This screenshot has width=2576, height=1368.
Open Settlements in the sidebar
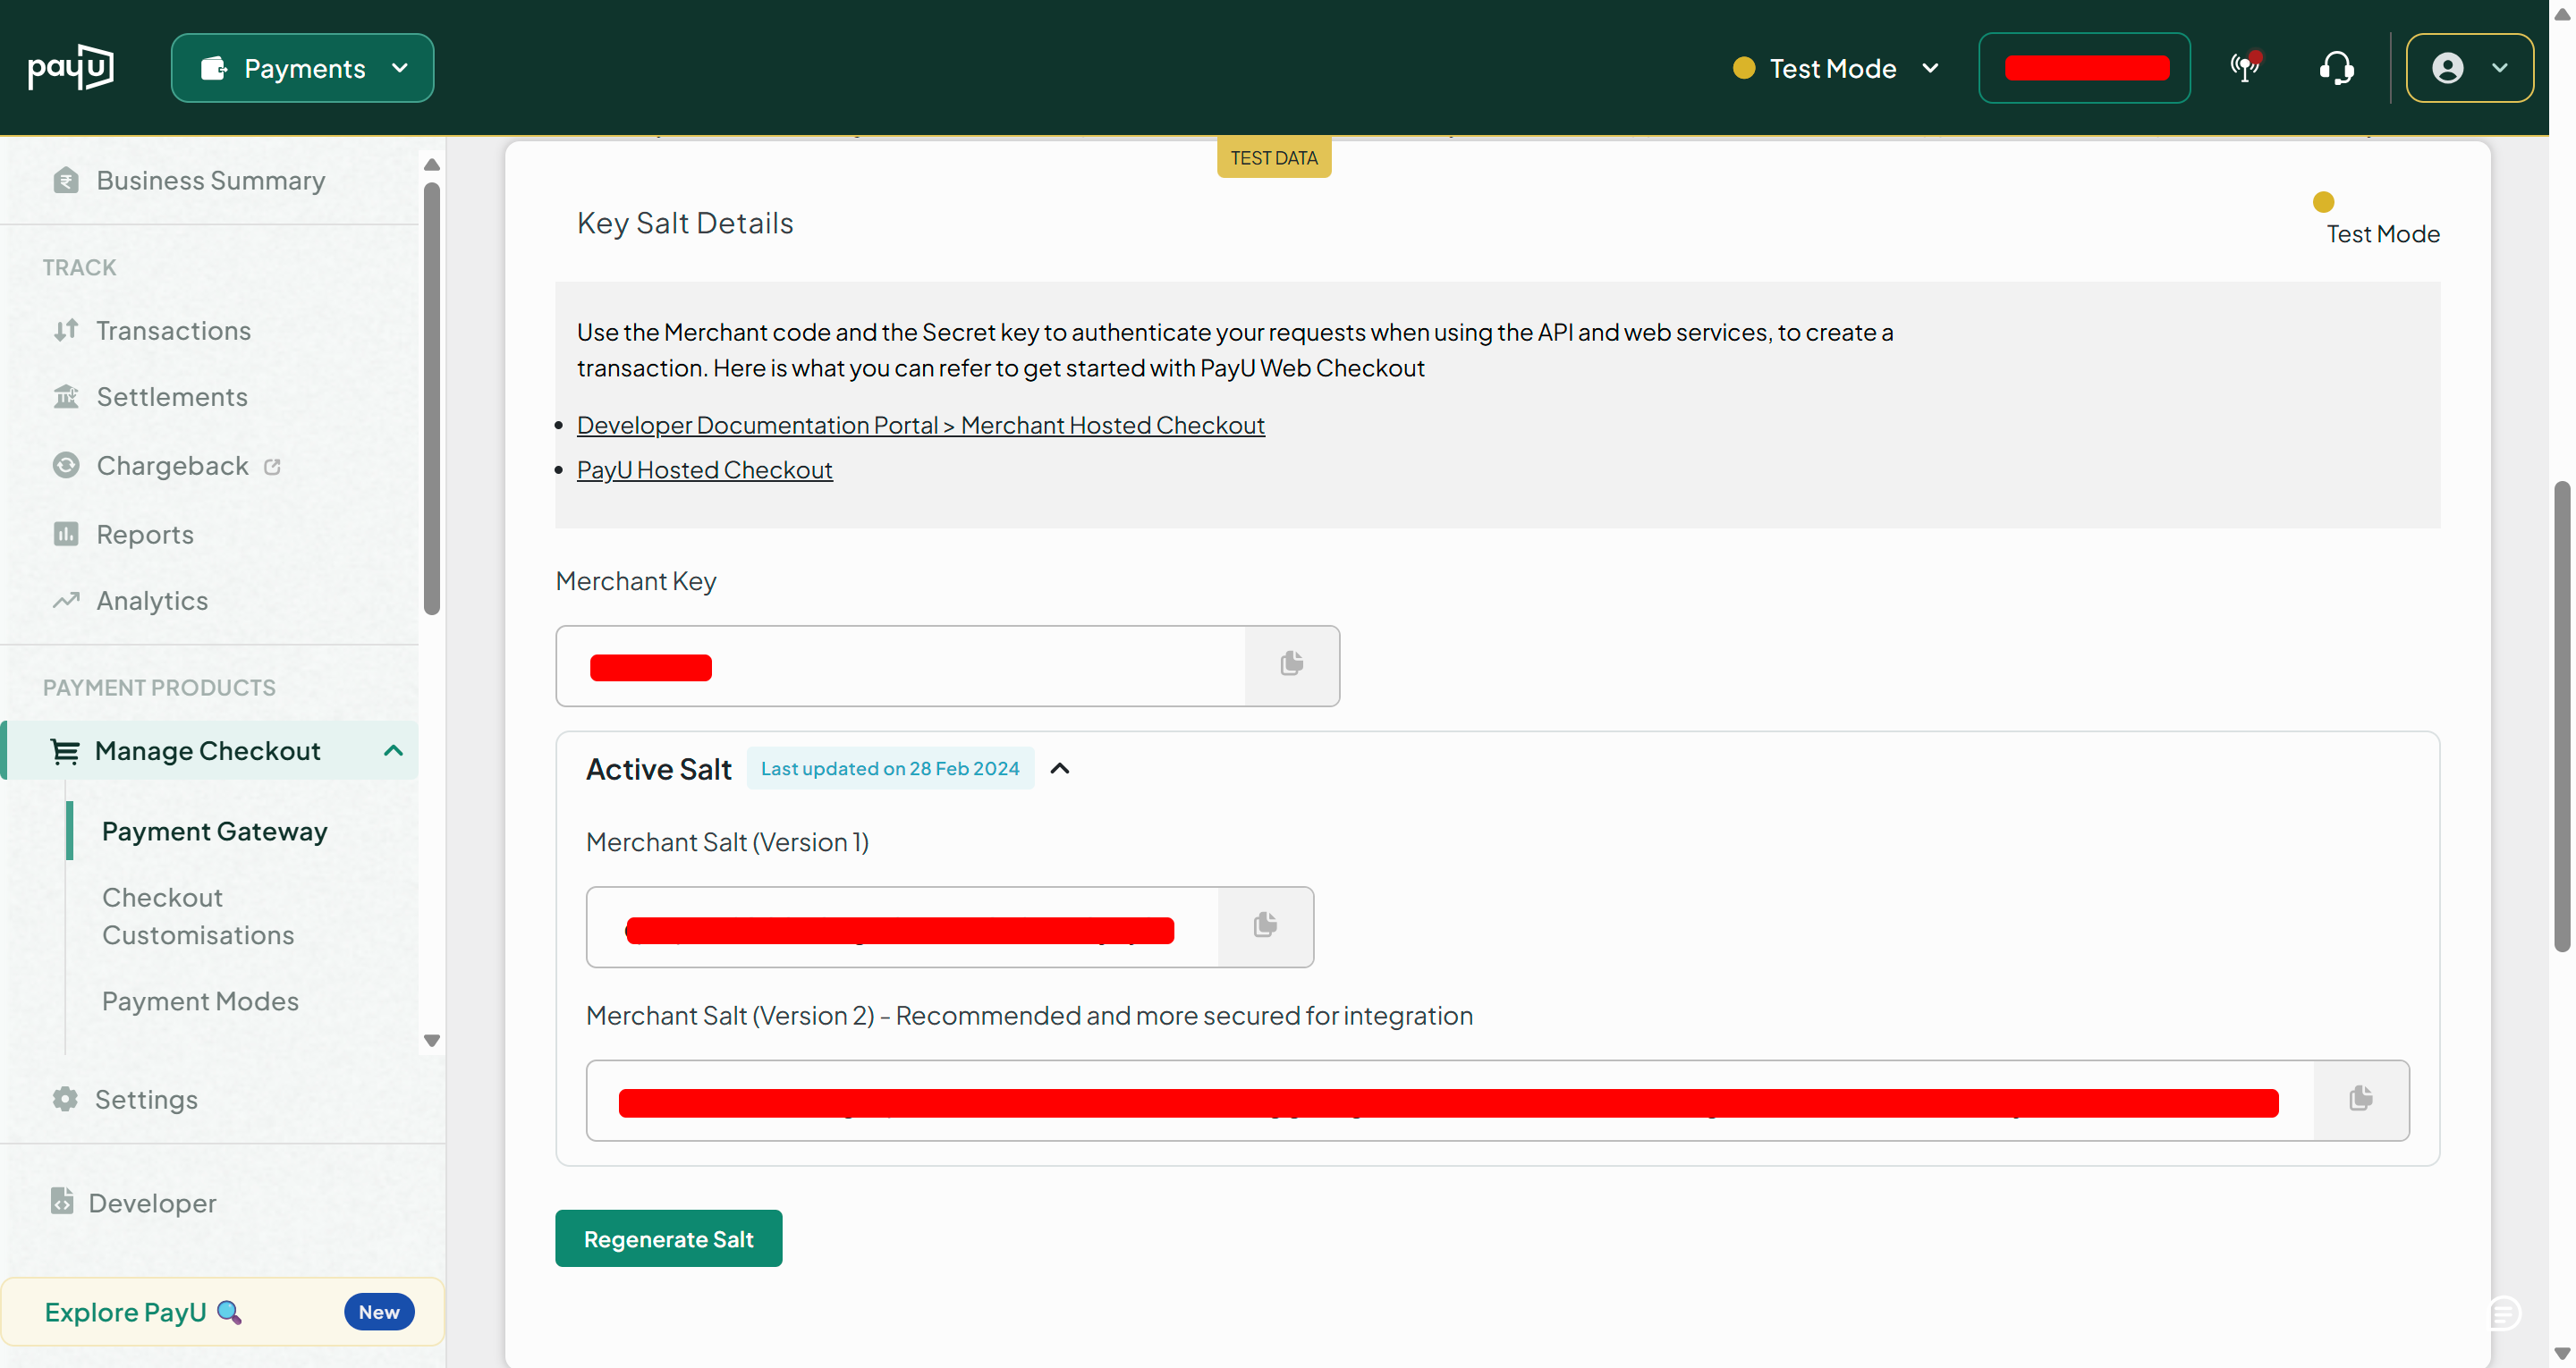[172, 397]
